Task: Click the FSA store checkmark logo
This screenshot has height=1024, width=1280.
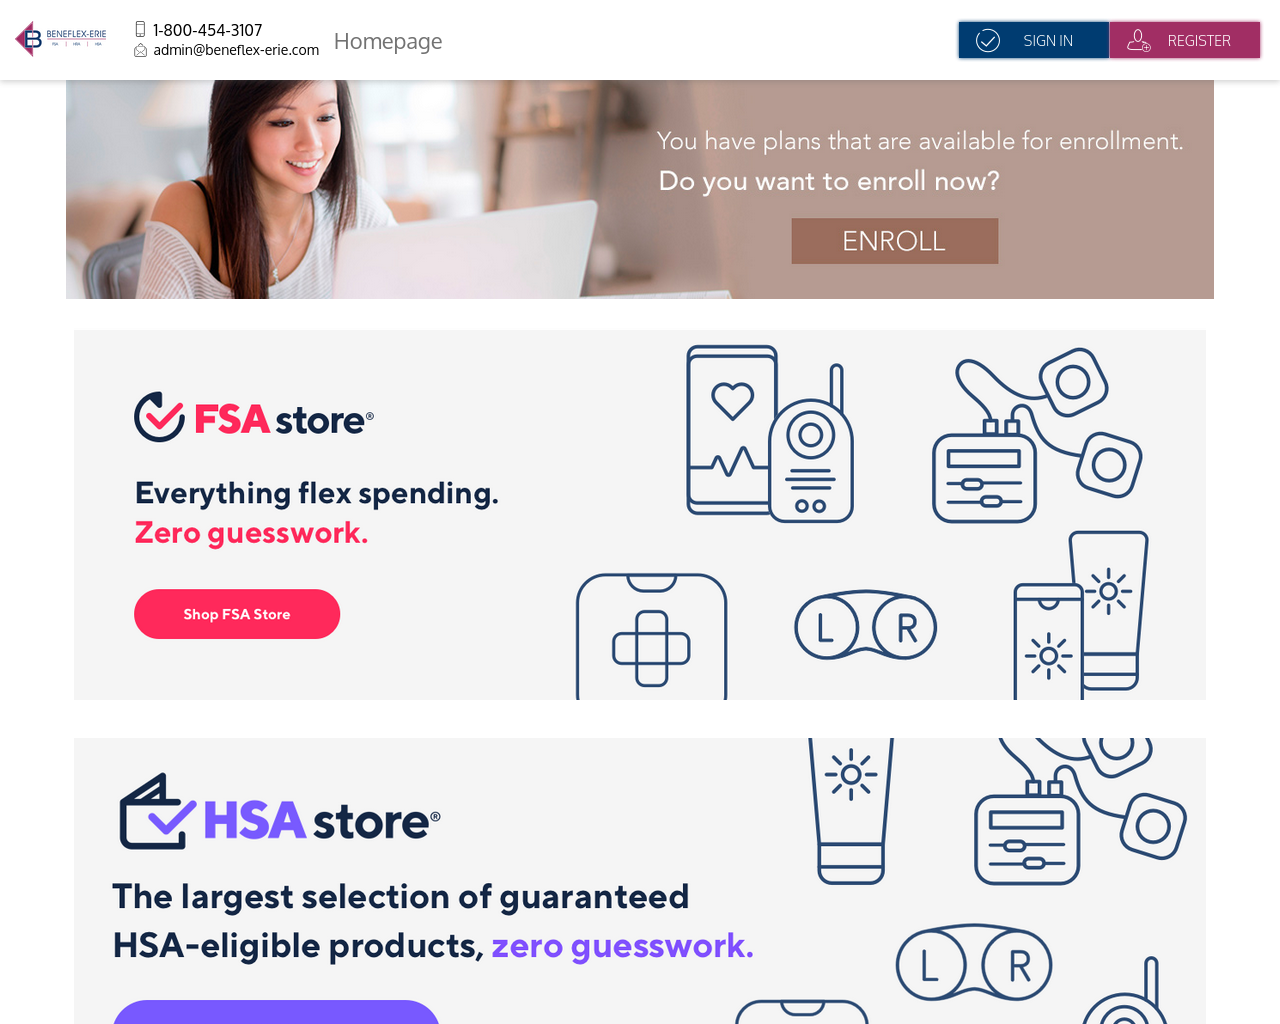Action: 160,417
